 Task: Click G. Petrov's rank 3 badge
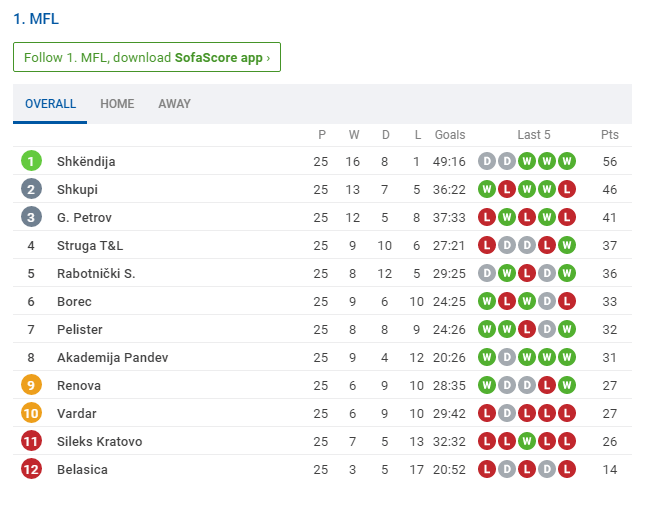[31, 217]
